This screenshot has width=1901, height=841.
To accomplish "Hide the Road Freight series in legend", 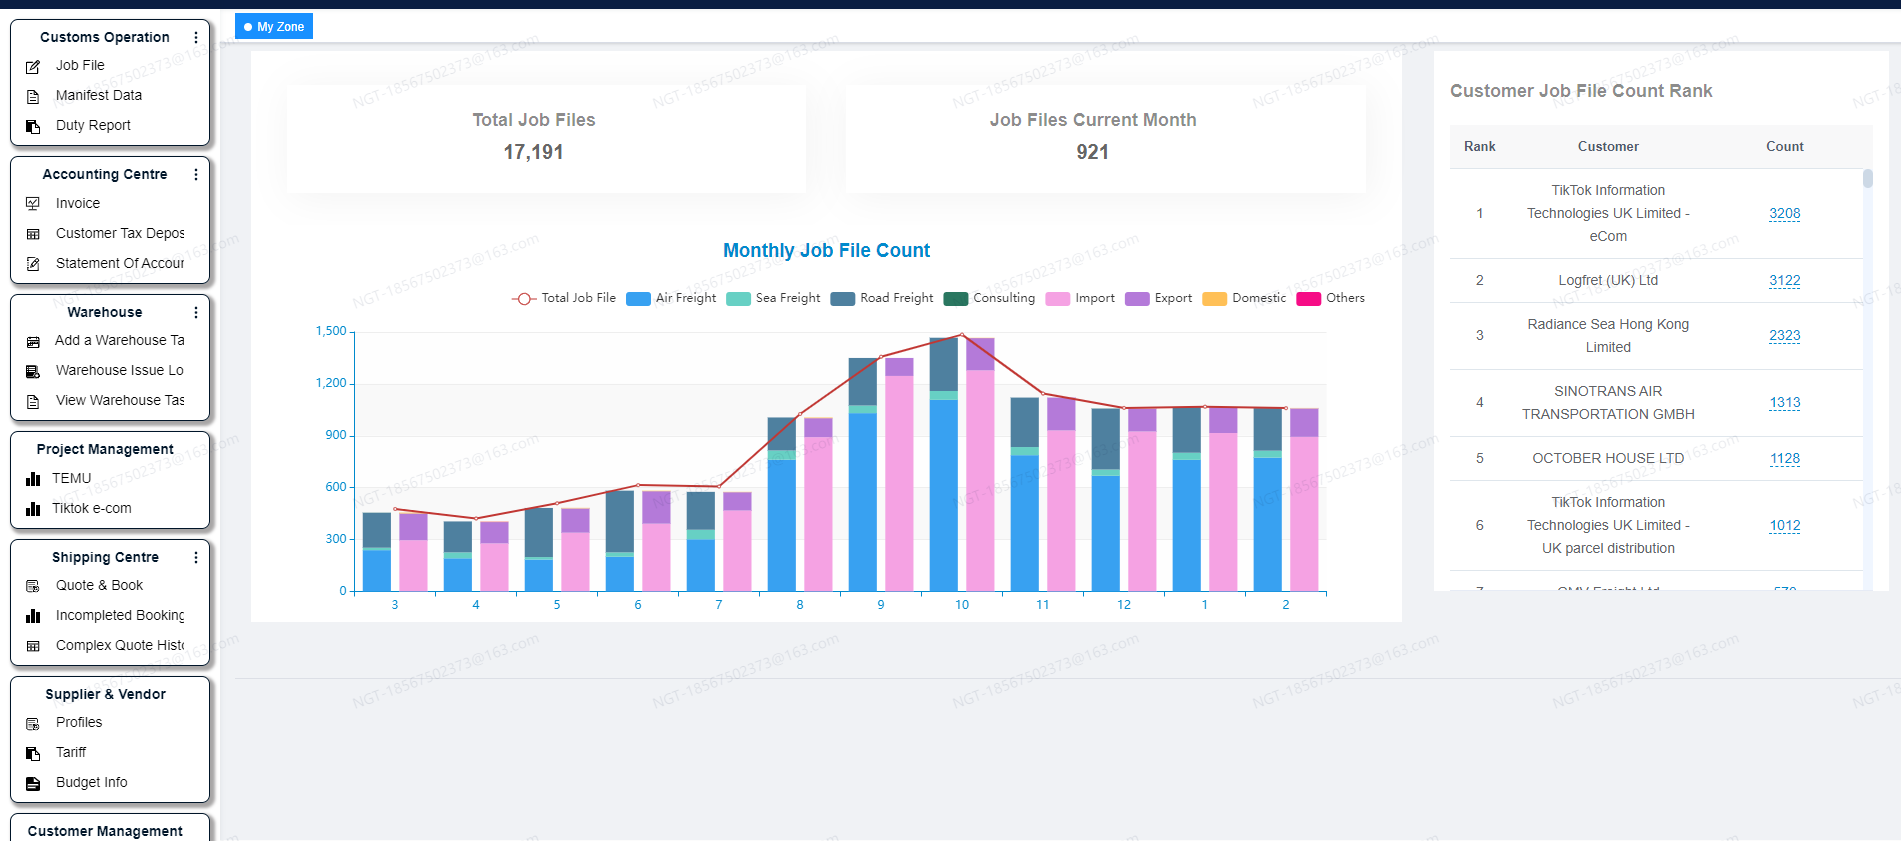I will pyautogui.click(x=882, y=298).
